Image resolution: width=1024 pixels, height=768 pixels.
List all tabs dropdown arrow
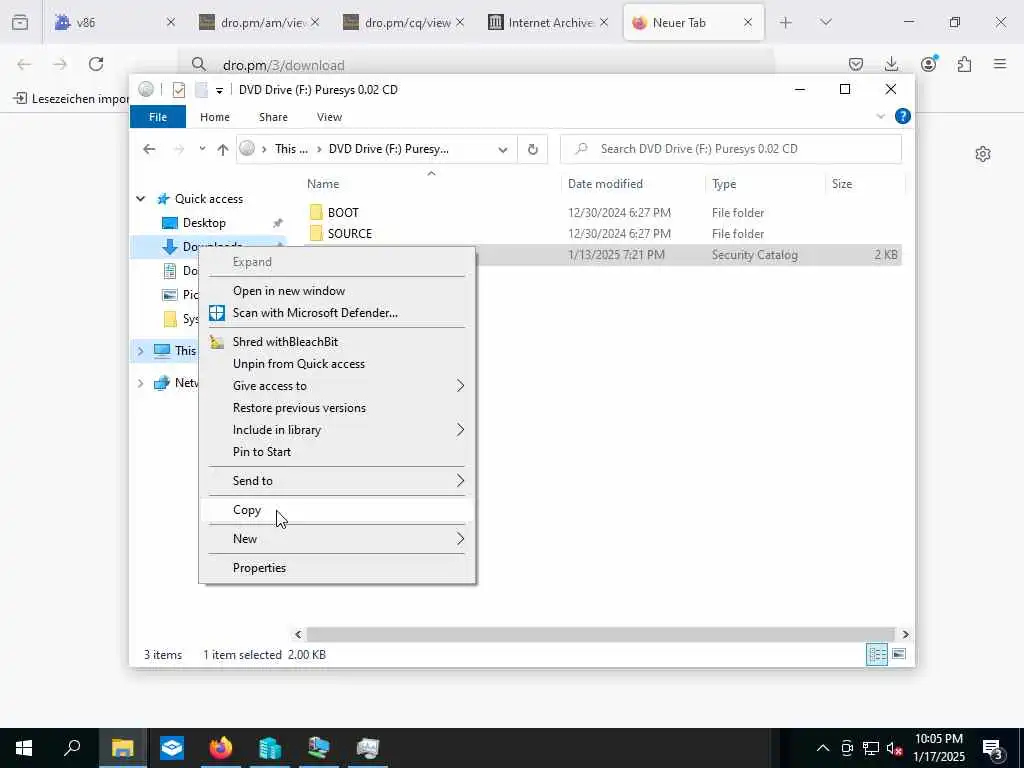tap(825, 22)
